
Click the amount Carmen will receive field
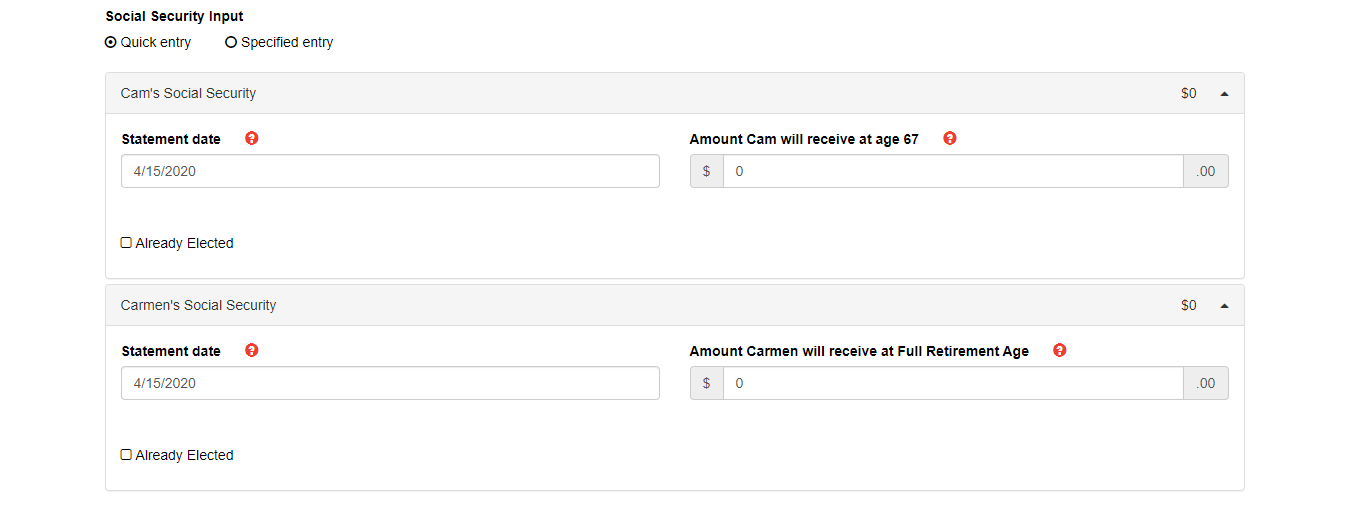point(953,383)
